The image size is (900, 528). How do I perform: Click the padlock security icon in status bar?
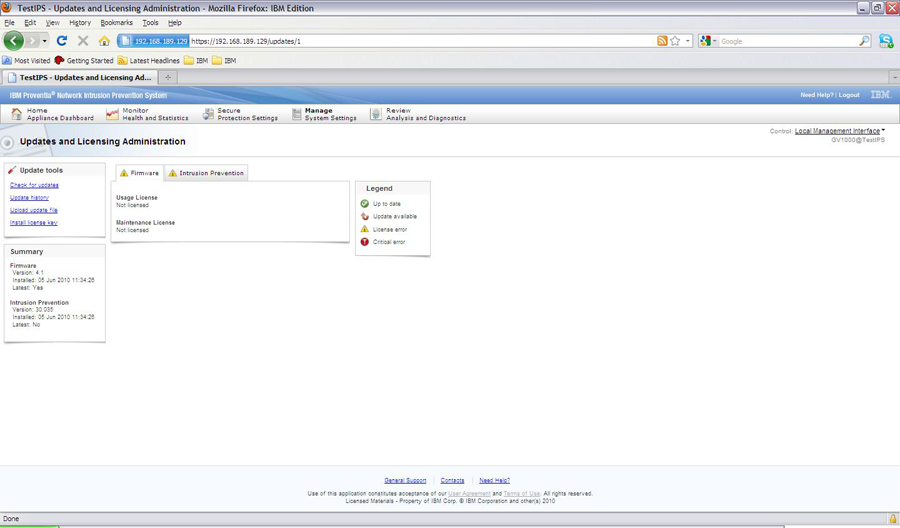coord(893,519)
